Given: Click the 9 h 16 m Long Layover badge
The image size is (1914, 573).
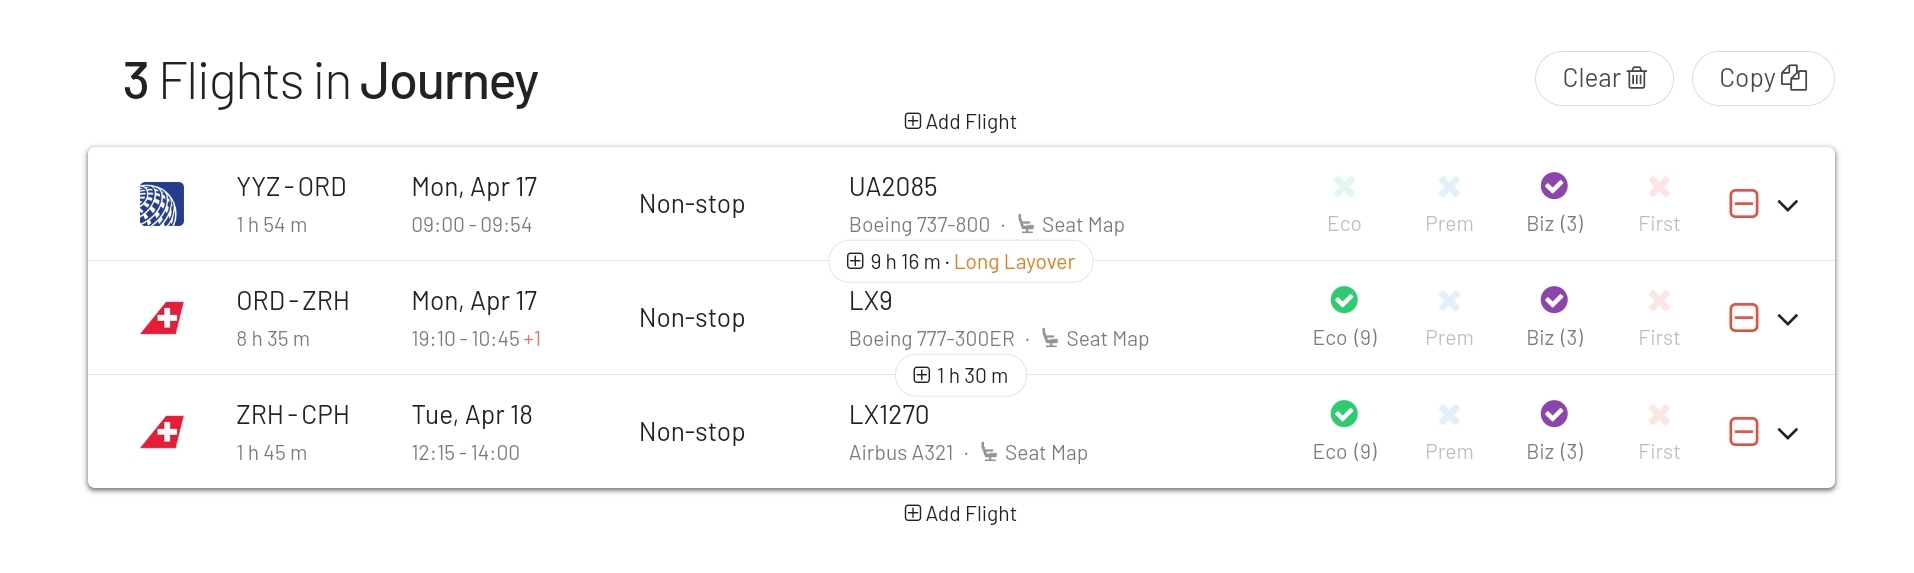Looking at the screenshot, I should [960, 262].
